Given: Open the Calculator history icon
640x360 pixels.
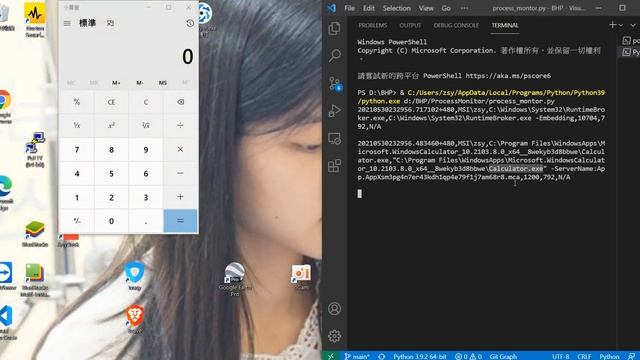Looking at the screenshot, I should 190,23.
